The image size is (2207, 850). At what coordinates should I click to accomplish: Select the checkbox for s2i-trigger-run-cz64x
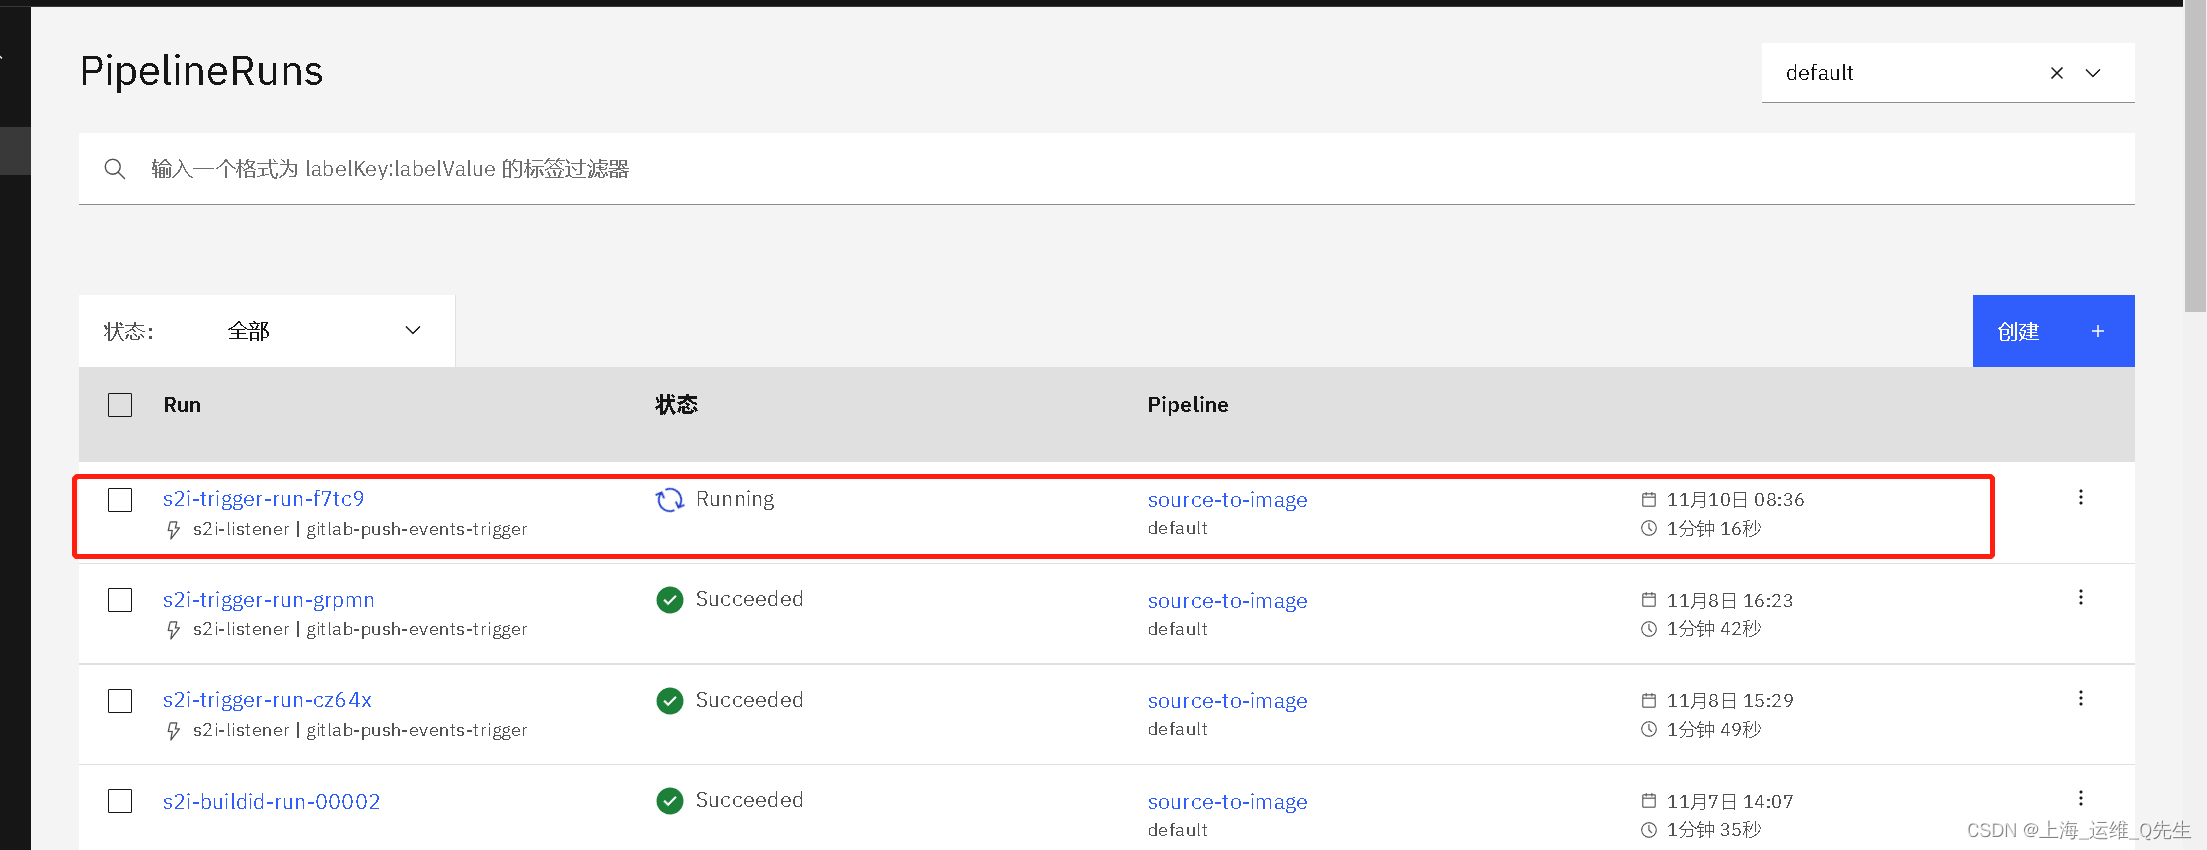(120, 701)
